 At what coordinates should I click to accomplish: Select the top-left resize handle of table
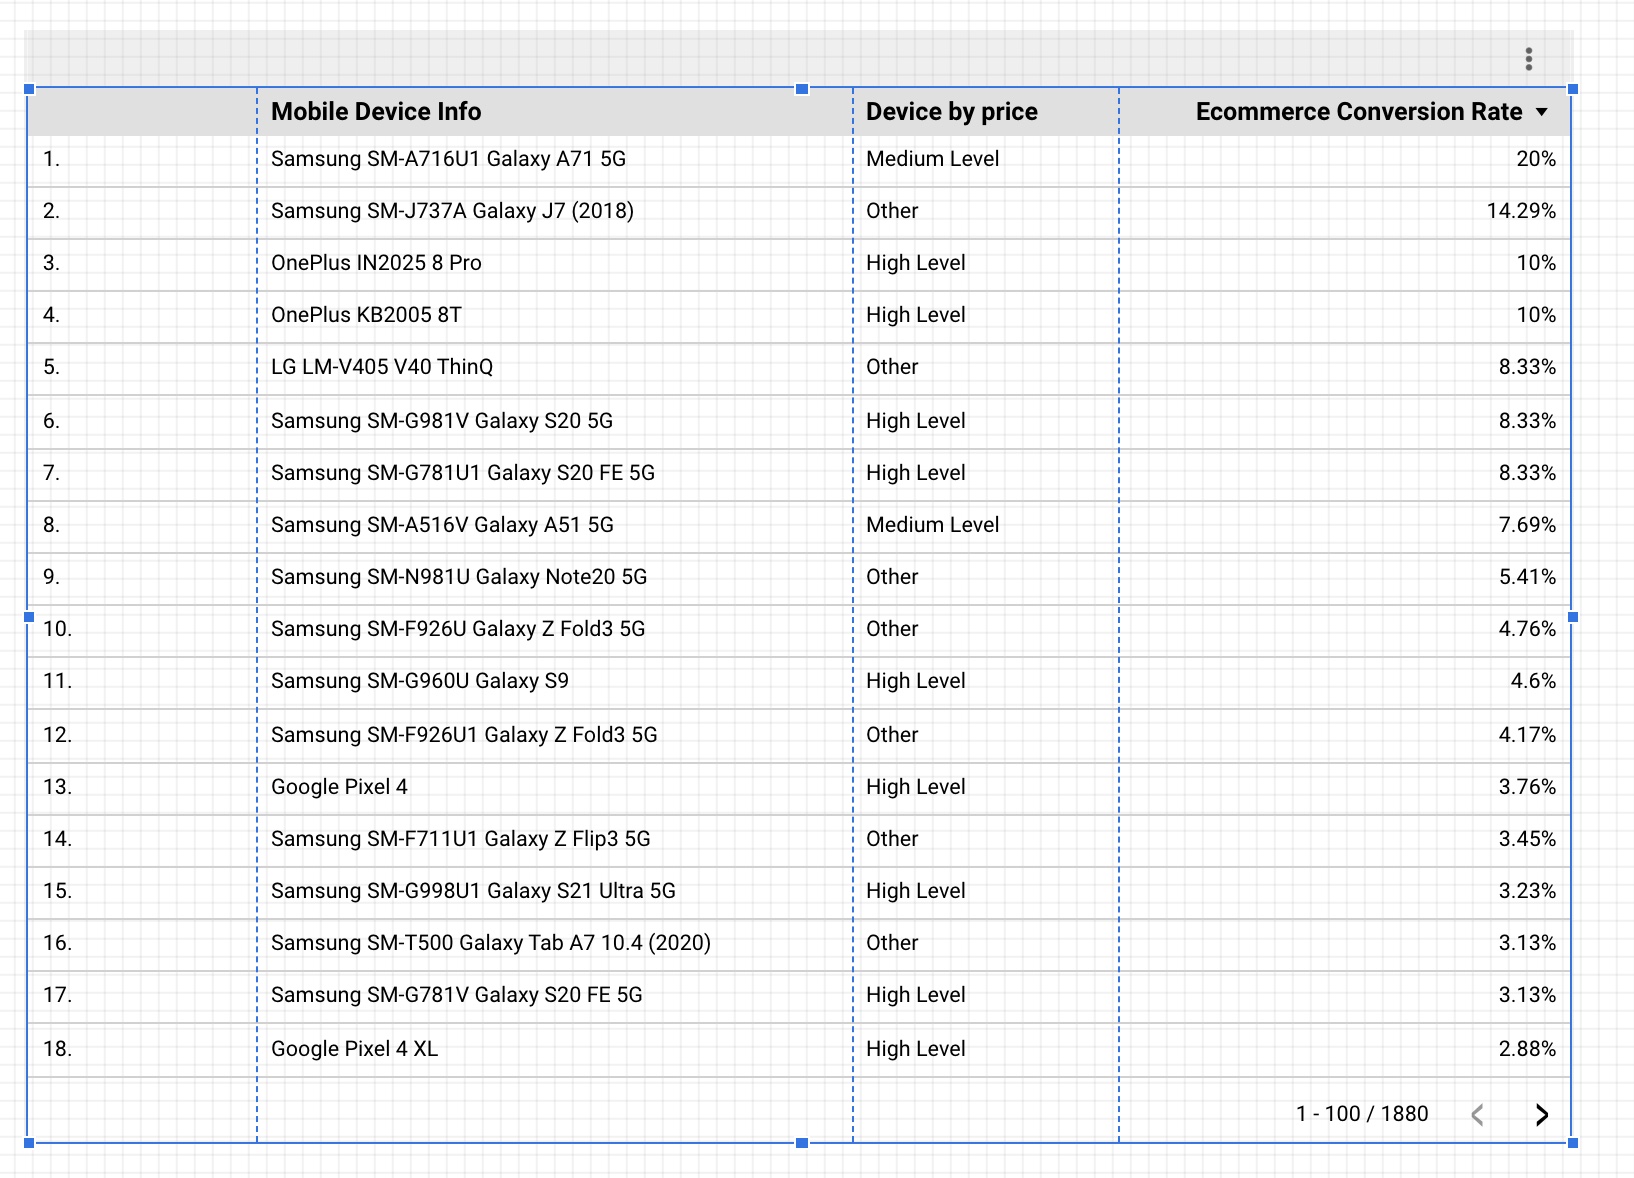click(29, 90)
